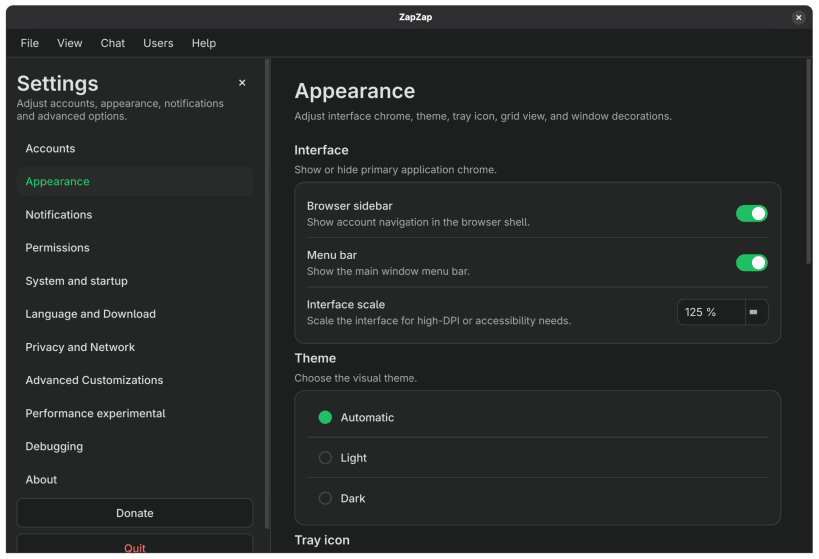The width and height of the screenshot is (819, 559).
Task: Click the Theme section heading
Action: (x=315, y=358)
